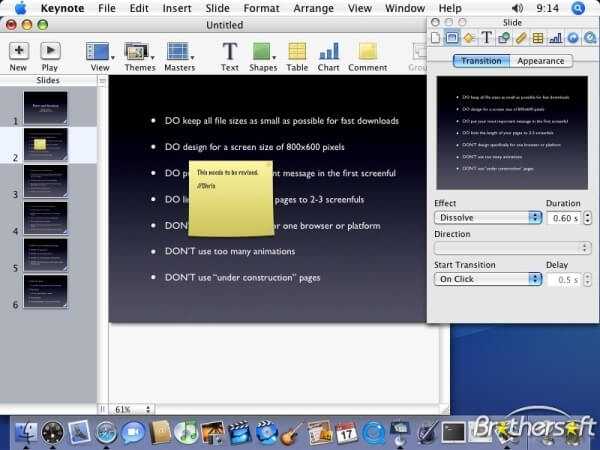Open the Metrics inspector ruler icon
600x450 pixels.
click(x=521, y=38)
